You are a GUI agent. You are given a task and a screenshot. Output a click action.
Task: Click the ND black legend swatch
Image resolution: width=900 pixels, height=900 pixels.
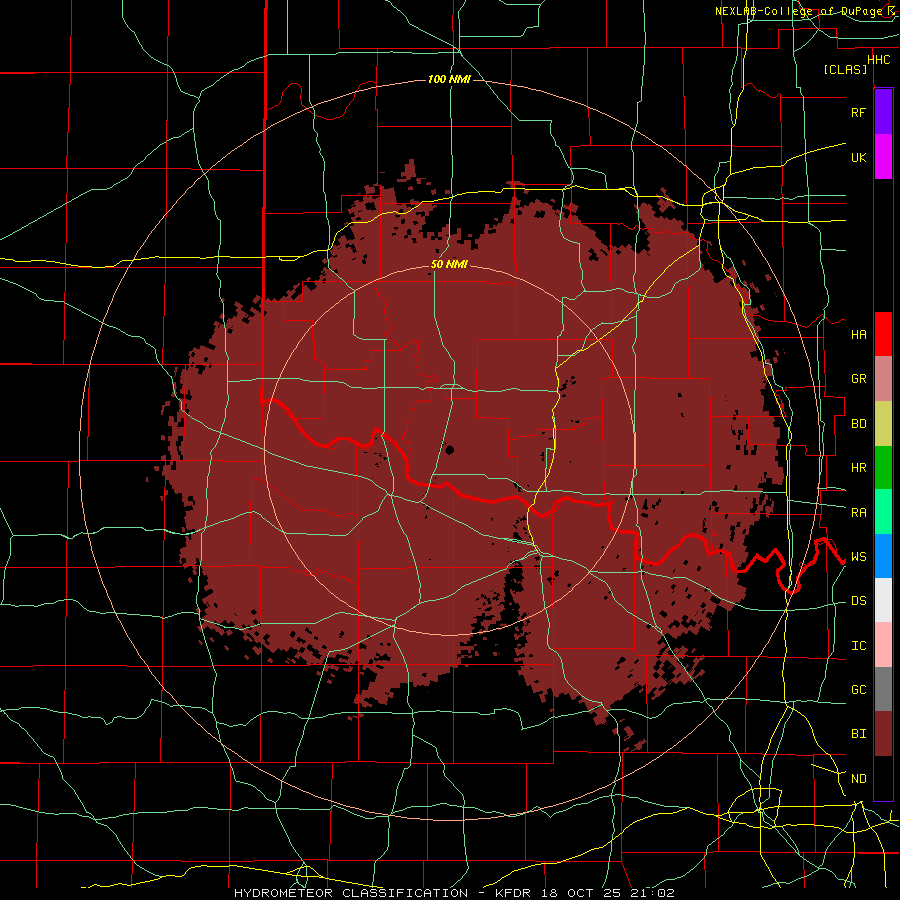tap(883, 778)
